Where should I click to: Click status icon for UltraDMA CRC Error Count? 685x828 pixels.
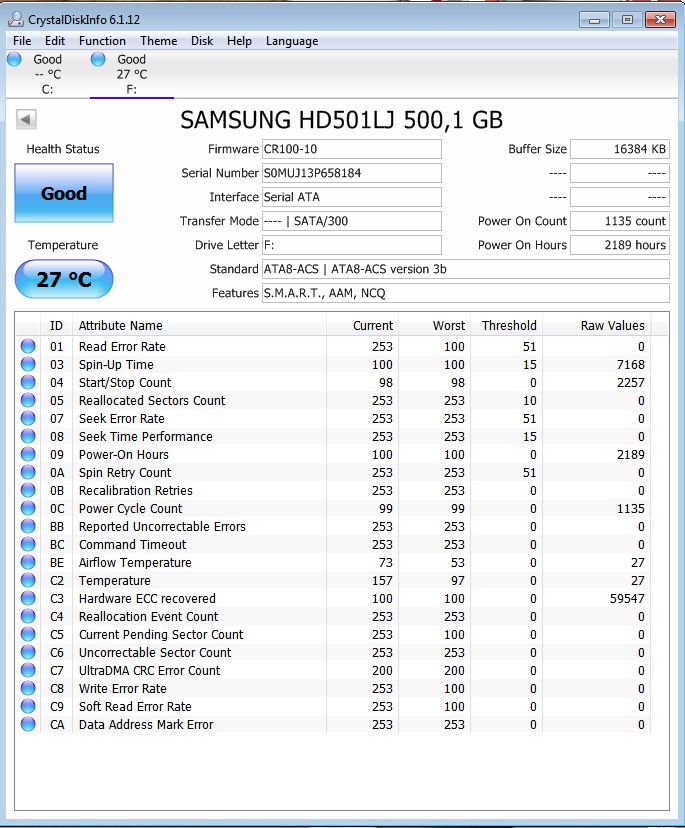pos(28,670)
